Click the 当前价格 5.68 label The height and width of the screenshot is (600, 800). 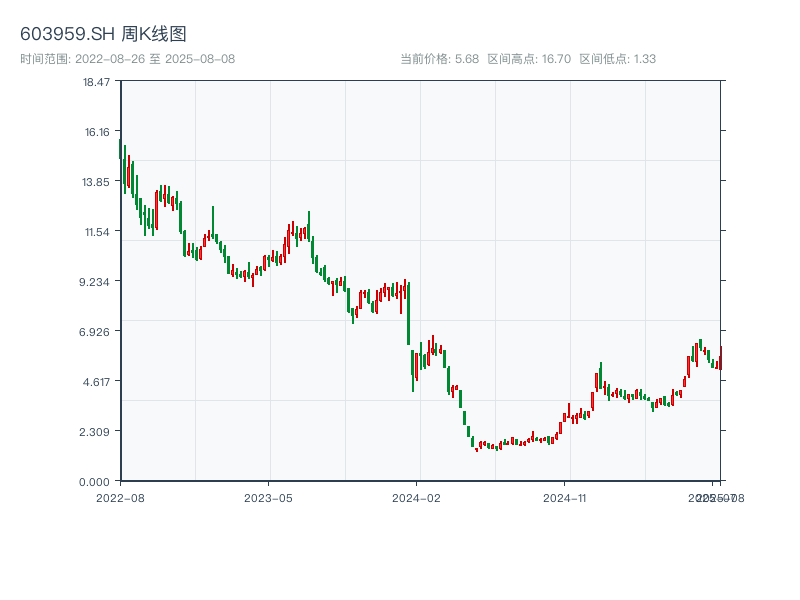[439, 59]
